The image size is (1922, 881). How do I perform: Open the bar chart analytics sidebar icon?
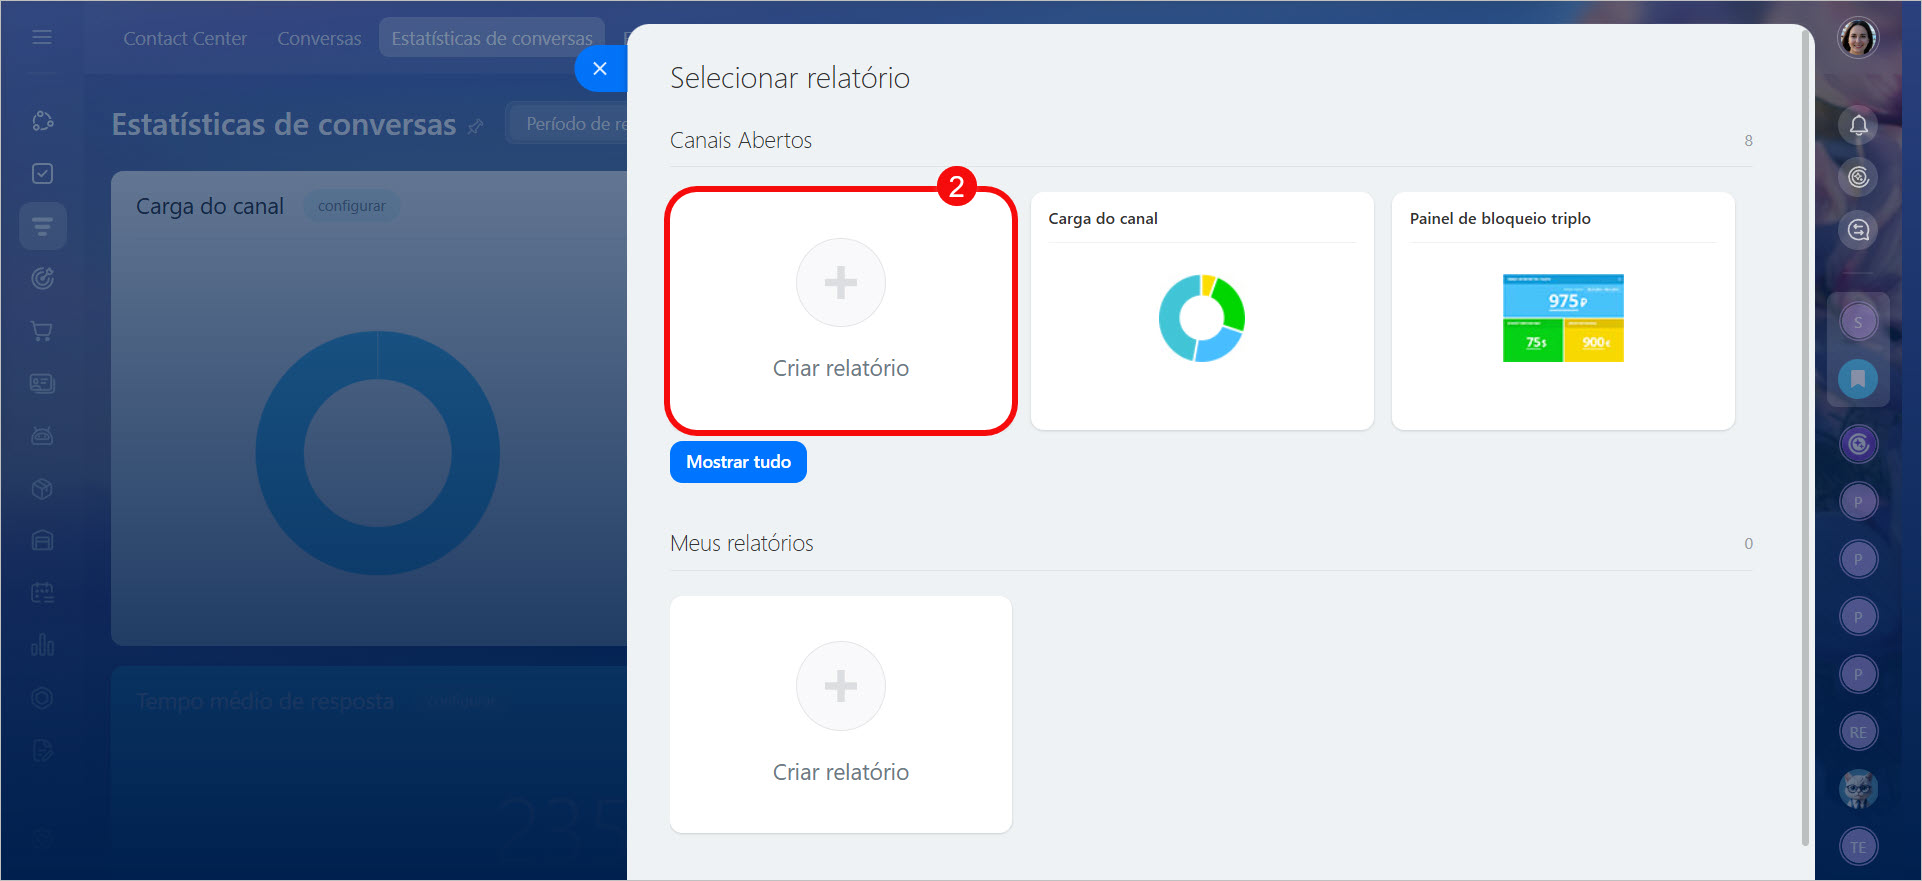click(x=42, y=645)
